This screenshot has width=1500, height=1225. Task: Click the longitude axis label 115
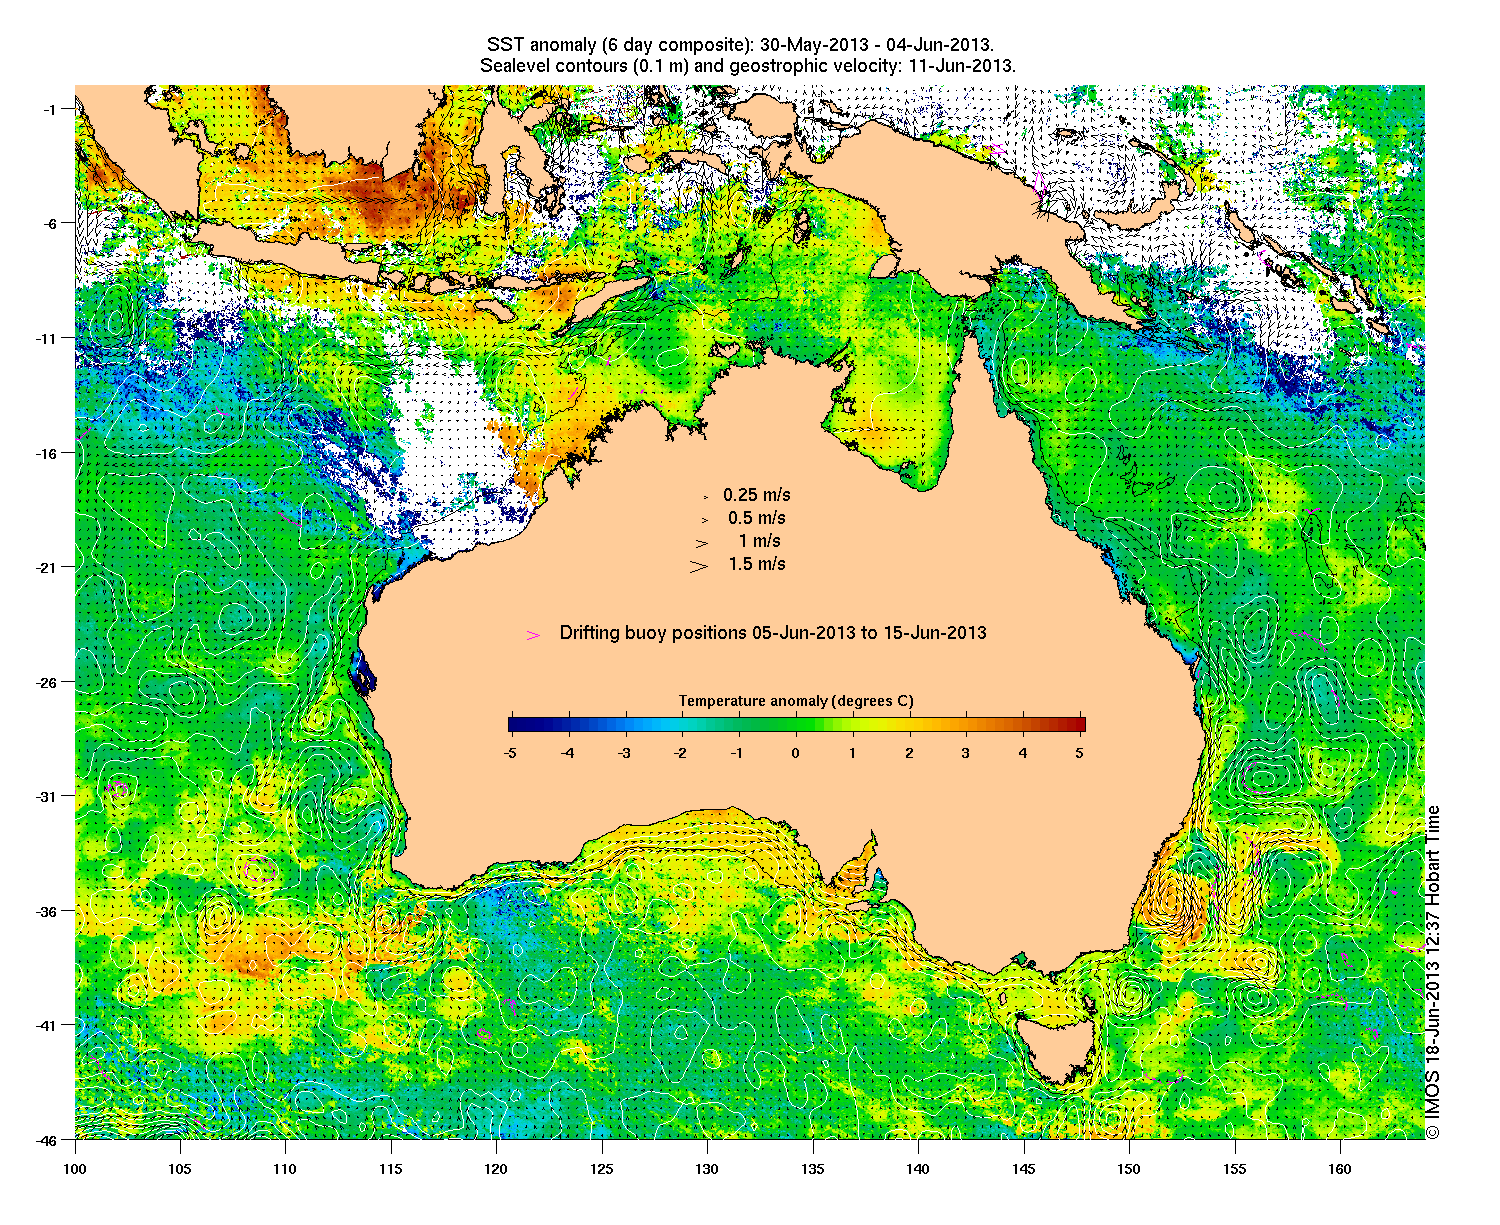(391, 1169)
